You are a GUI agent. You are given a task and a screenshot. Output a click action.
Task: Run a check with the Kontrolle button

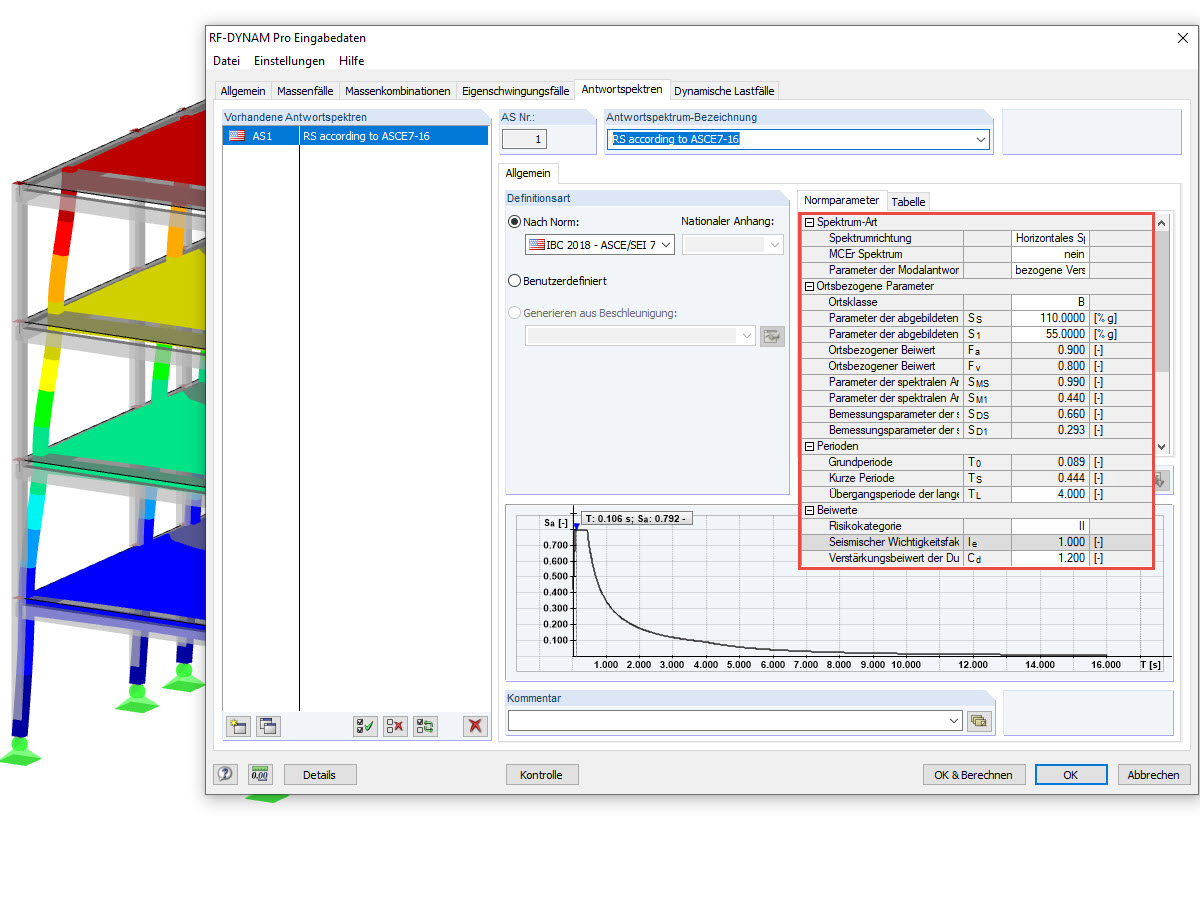pyautogui.click(x=541, y=774)
